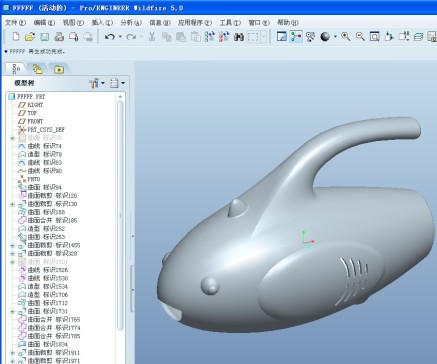Regenerate the model
This screenshot has height=364, width=437.
coord(210,36)
